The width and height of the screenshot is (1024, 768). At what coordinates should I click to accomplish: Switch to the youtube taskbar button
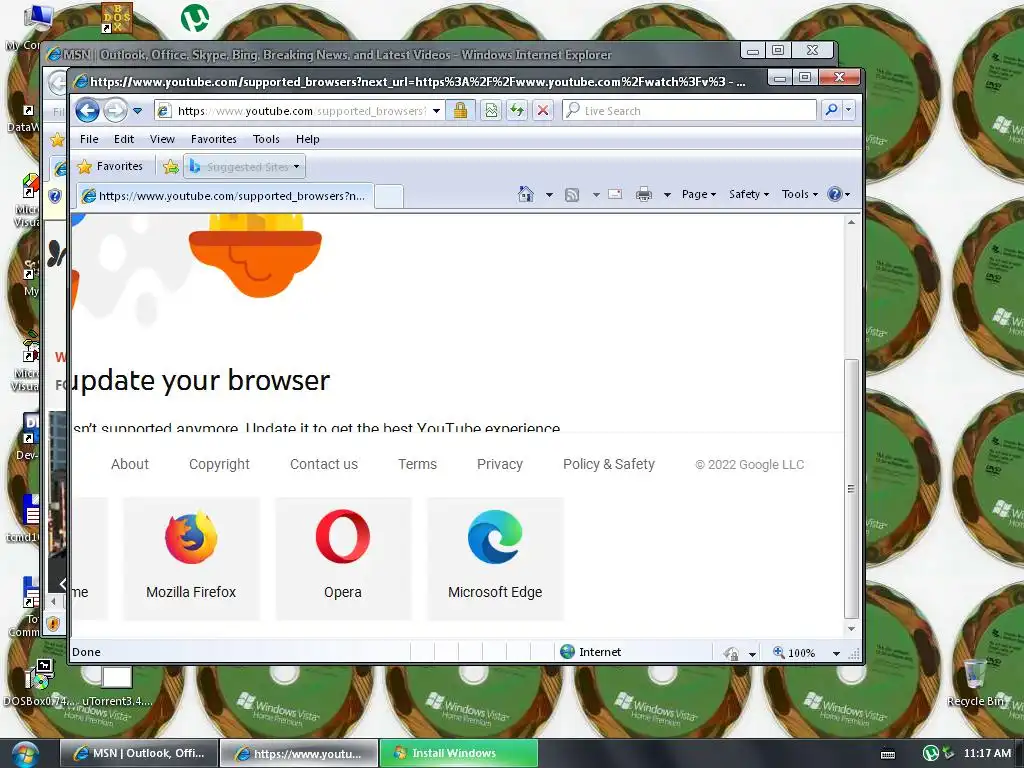tap(298, 753)
